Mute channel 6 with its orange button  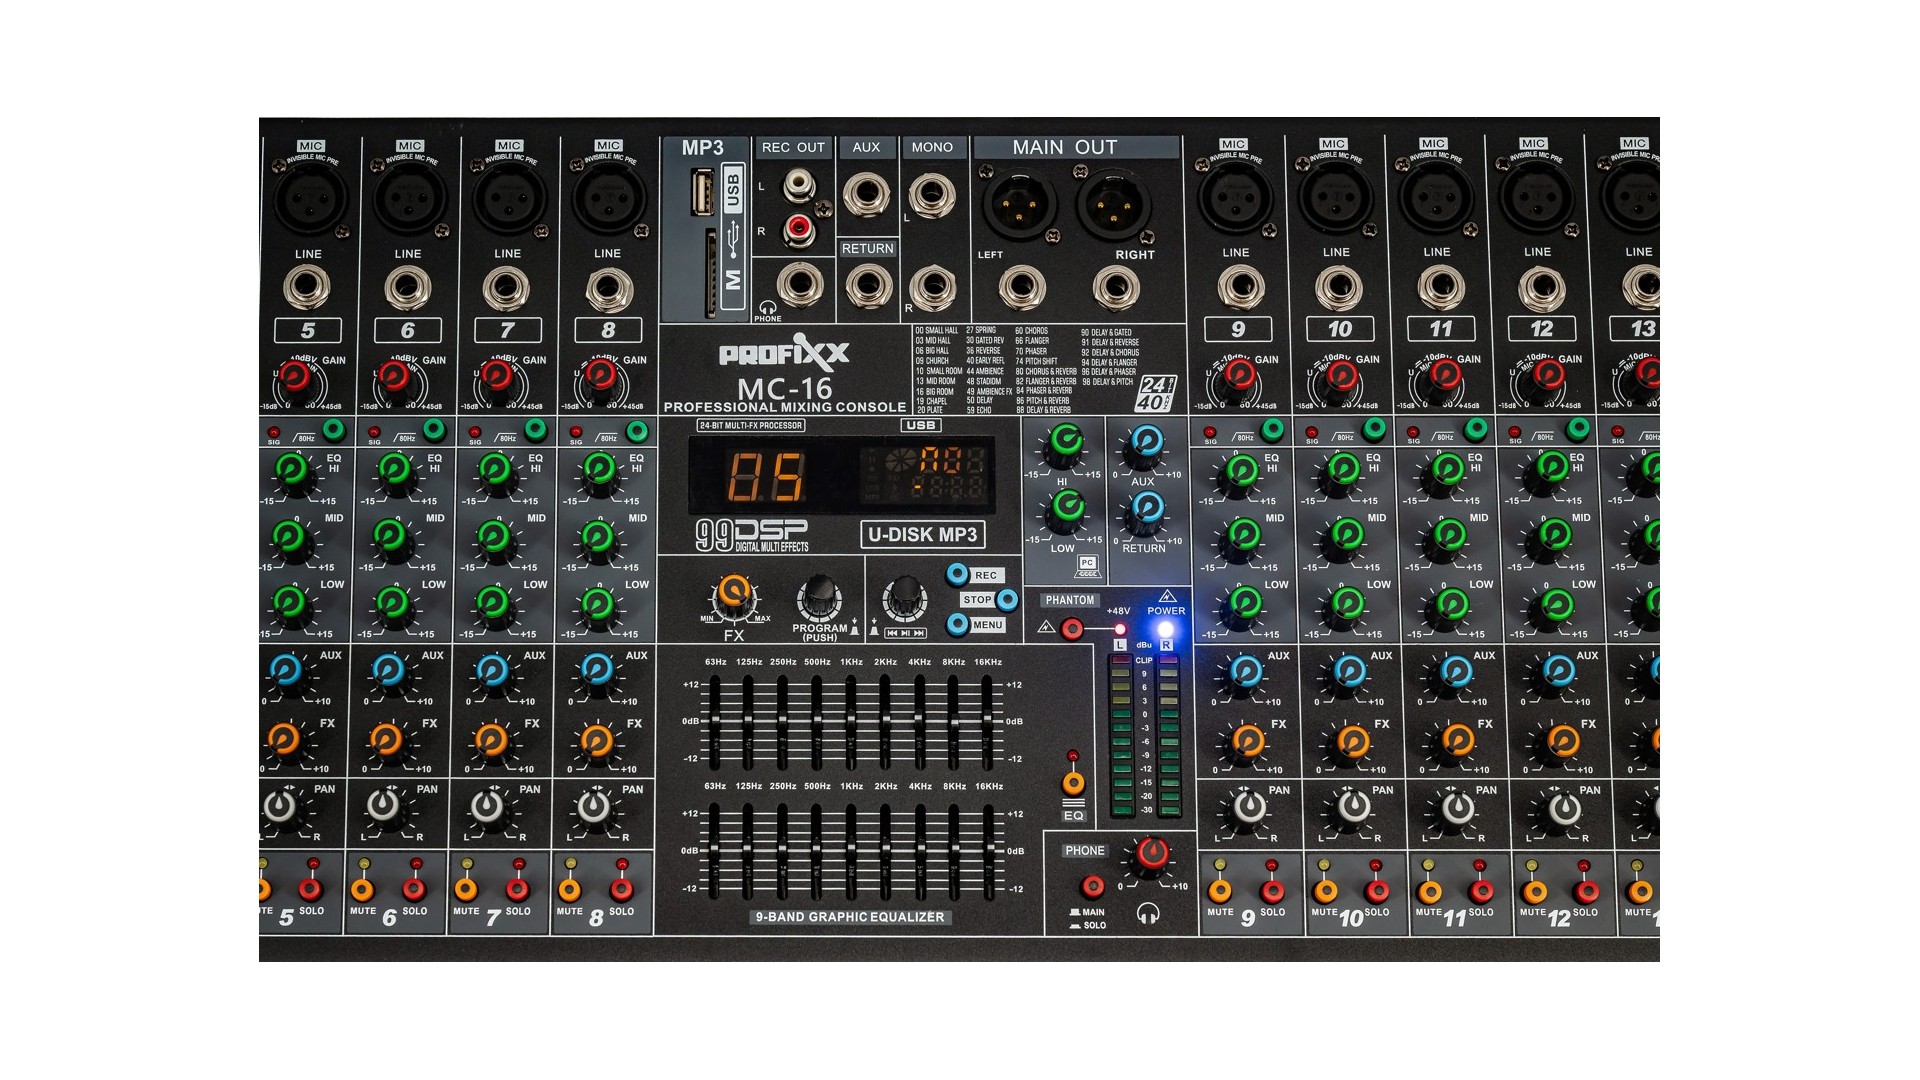[362, 889]
